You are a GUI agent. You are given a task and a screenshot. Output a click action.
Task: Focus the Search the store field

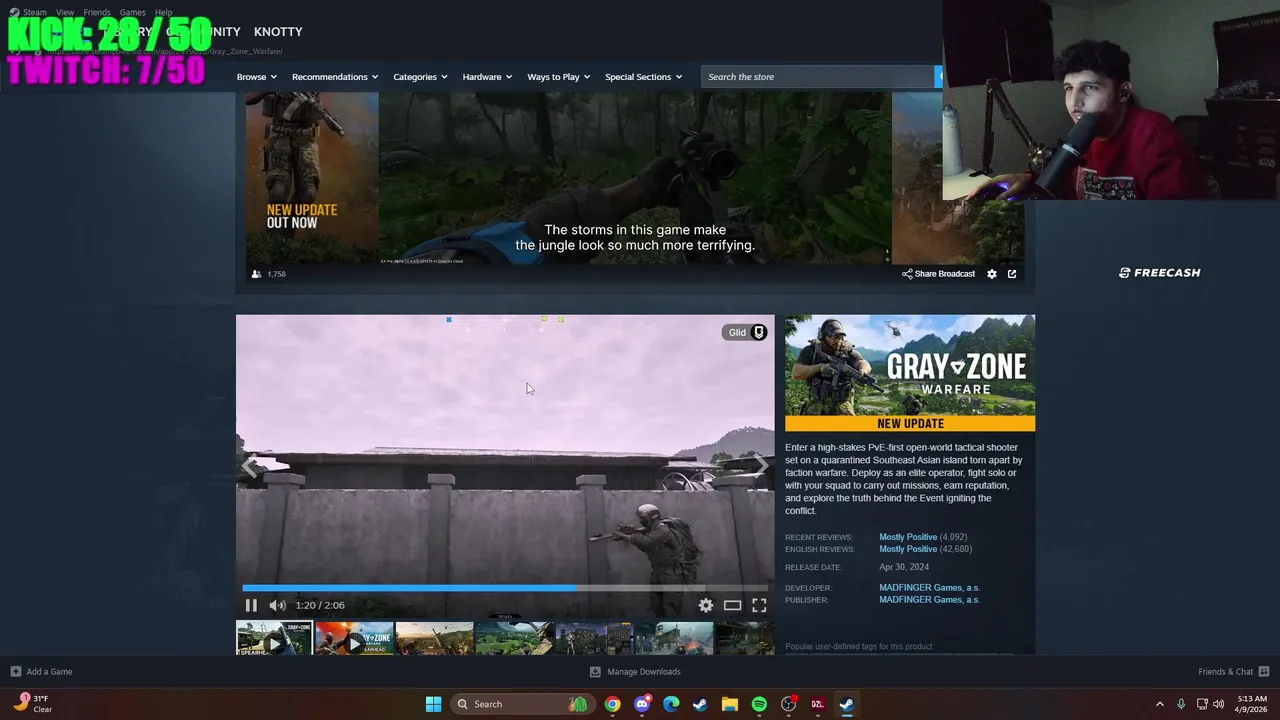pyautogui.click(x=818, y=77)
